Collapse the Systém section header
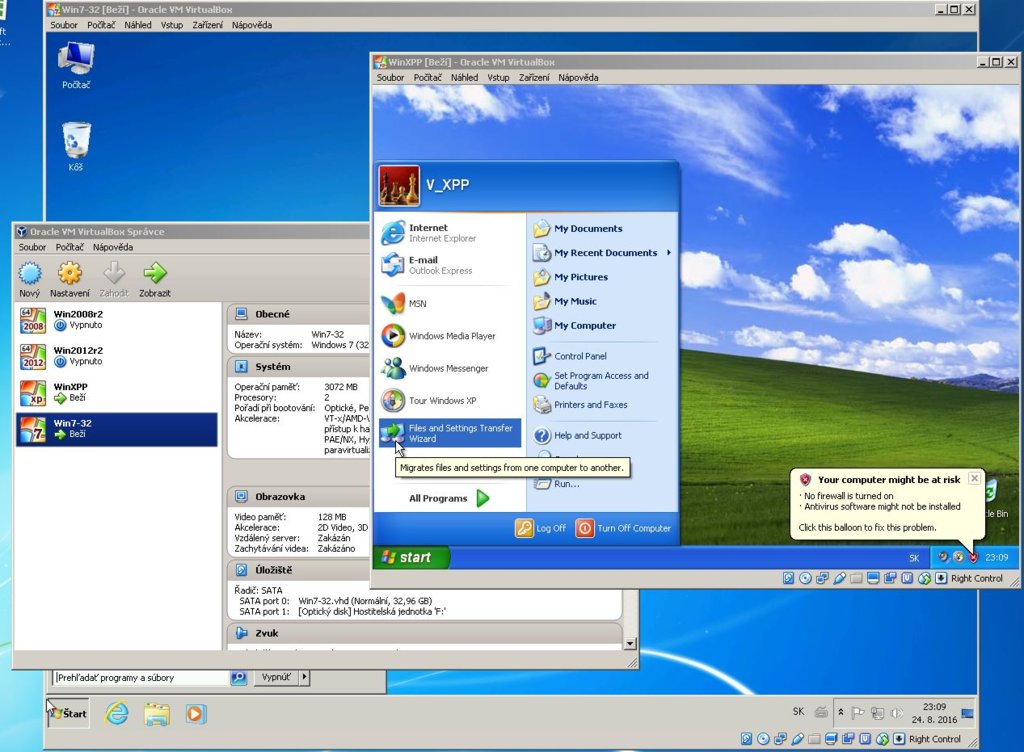 (x=298, y=366)
